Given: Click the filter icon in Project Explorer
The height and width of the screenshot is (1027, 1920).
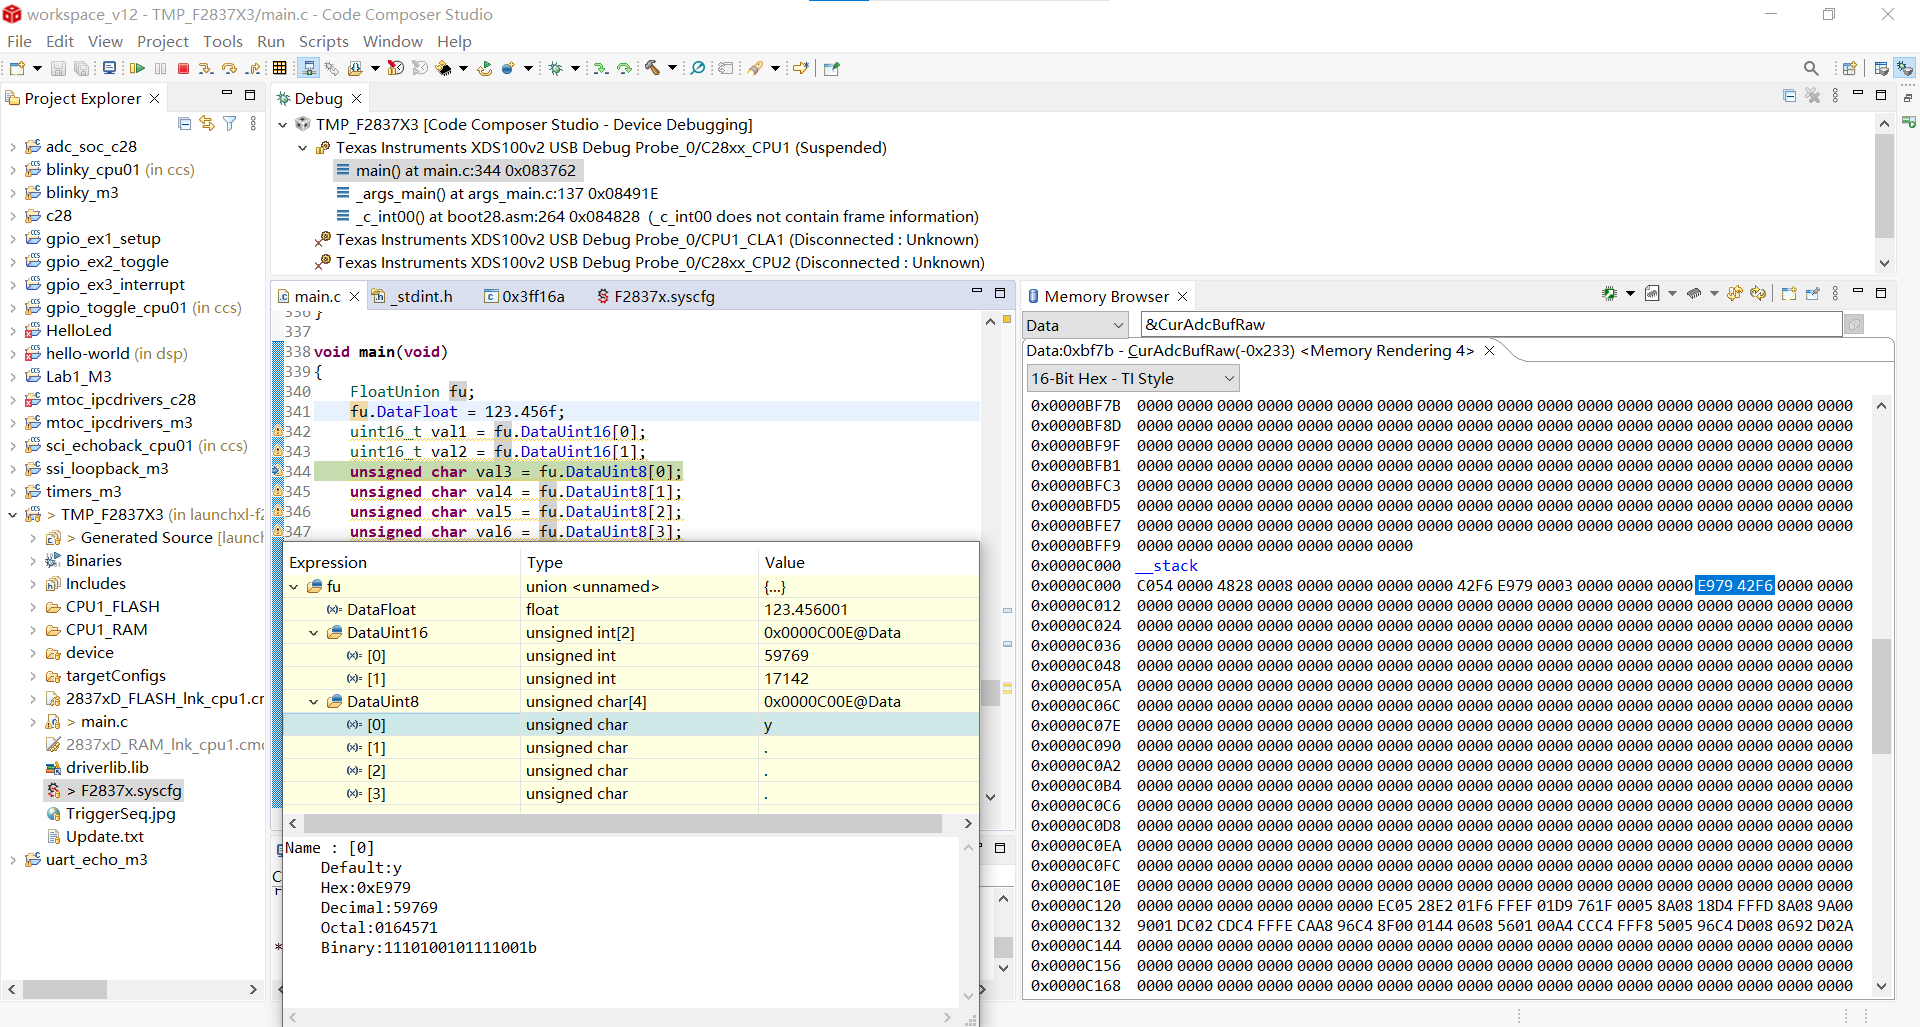Looking at the screenshot, I should (230, 123).
